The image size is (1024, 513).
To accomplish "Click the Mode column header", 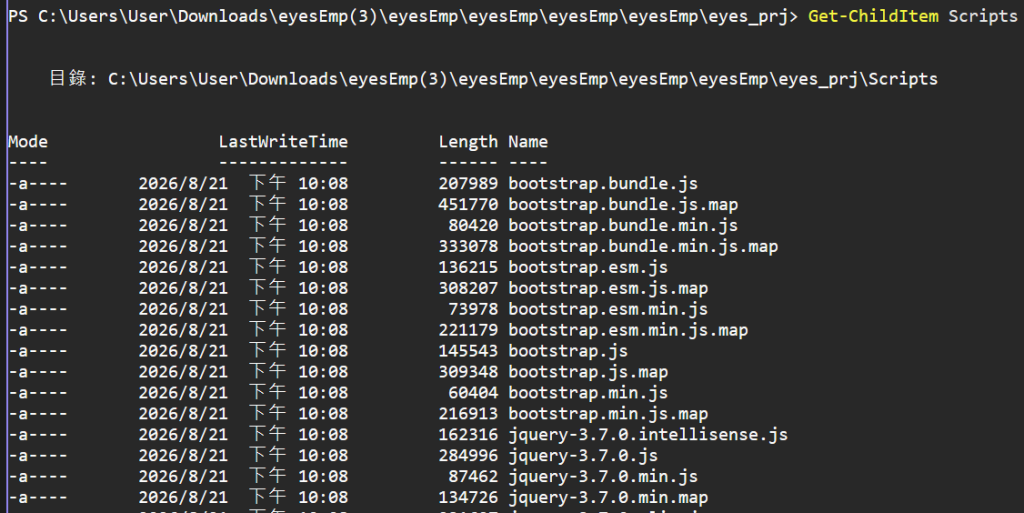I will click(28, 142).
